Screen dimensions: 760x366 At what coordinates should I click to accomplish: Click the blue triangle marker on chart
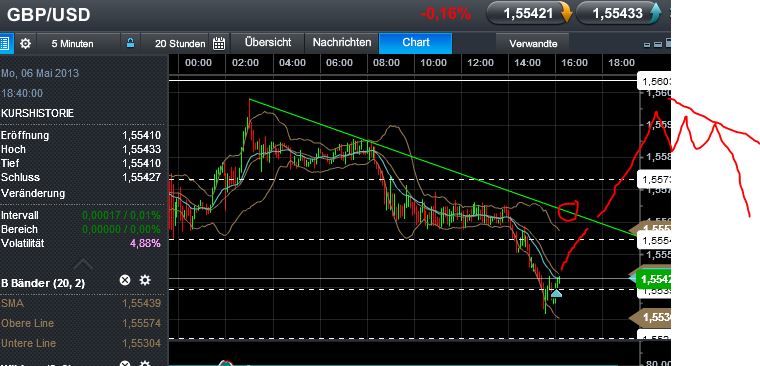pyautogui.click(x=556, y=293)
